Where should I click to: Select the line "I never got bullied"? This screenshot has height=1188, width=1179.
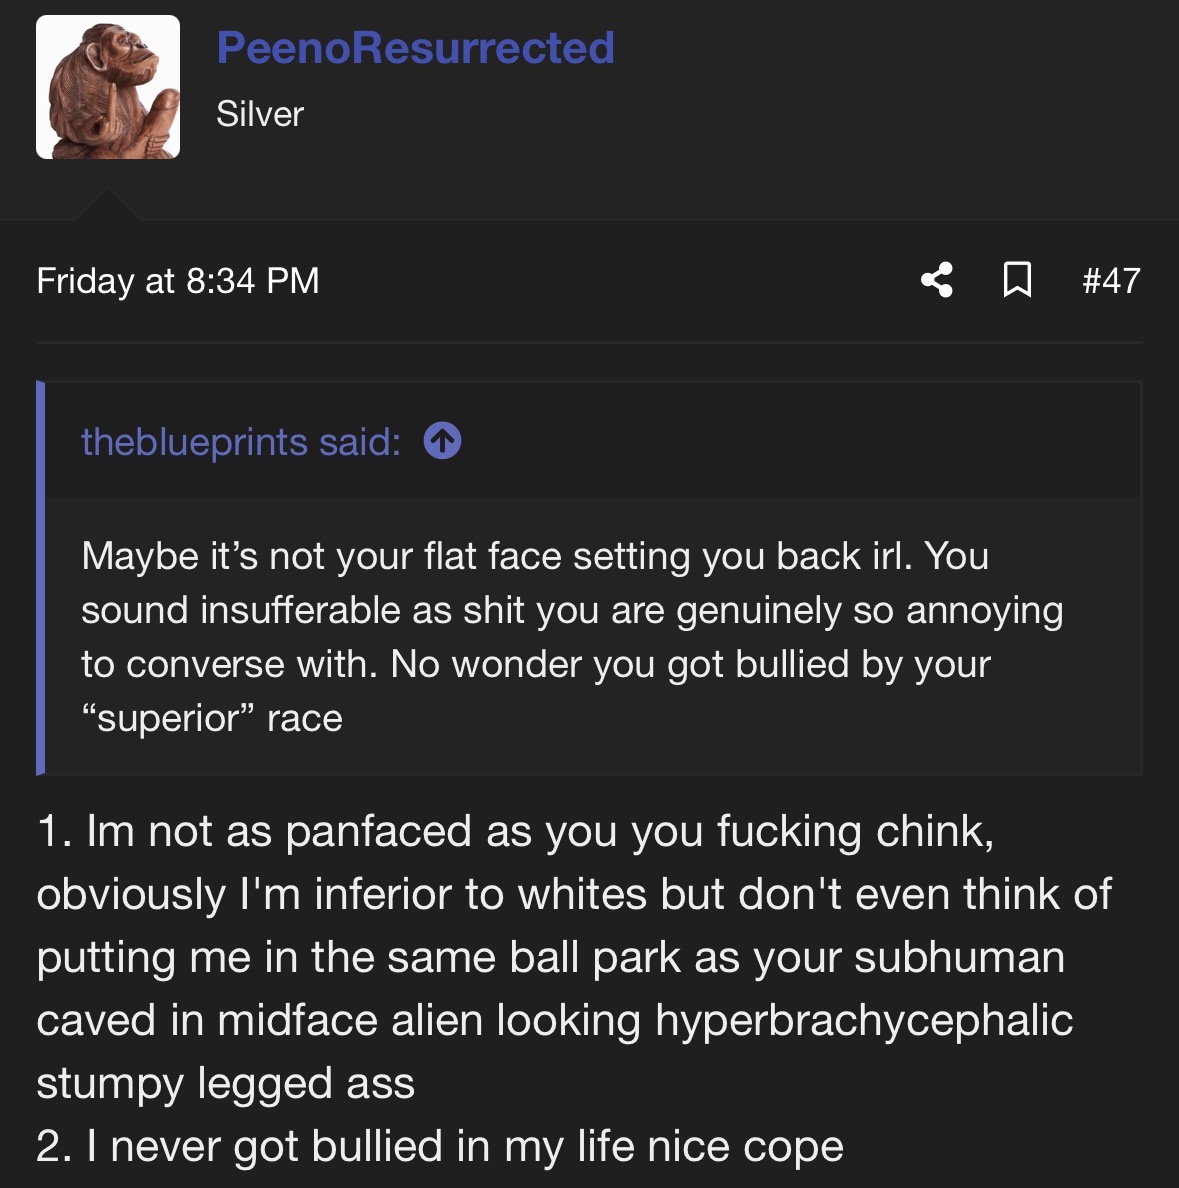(x=439, y=1146)
